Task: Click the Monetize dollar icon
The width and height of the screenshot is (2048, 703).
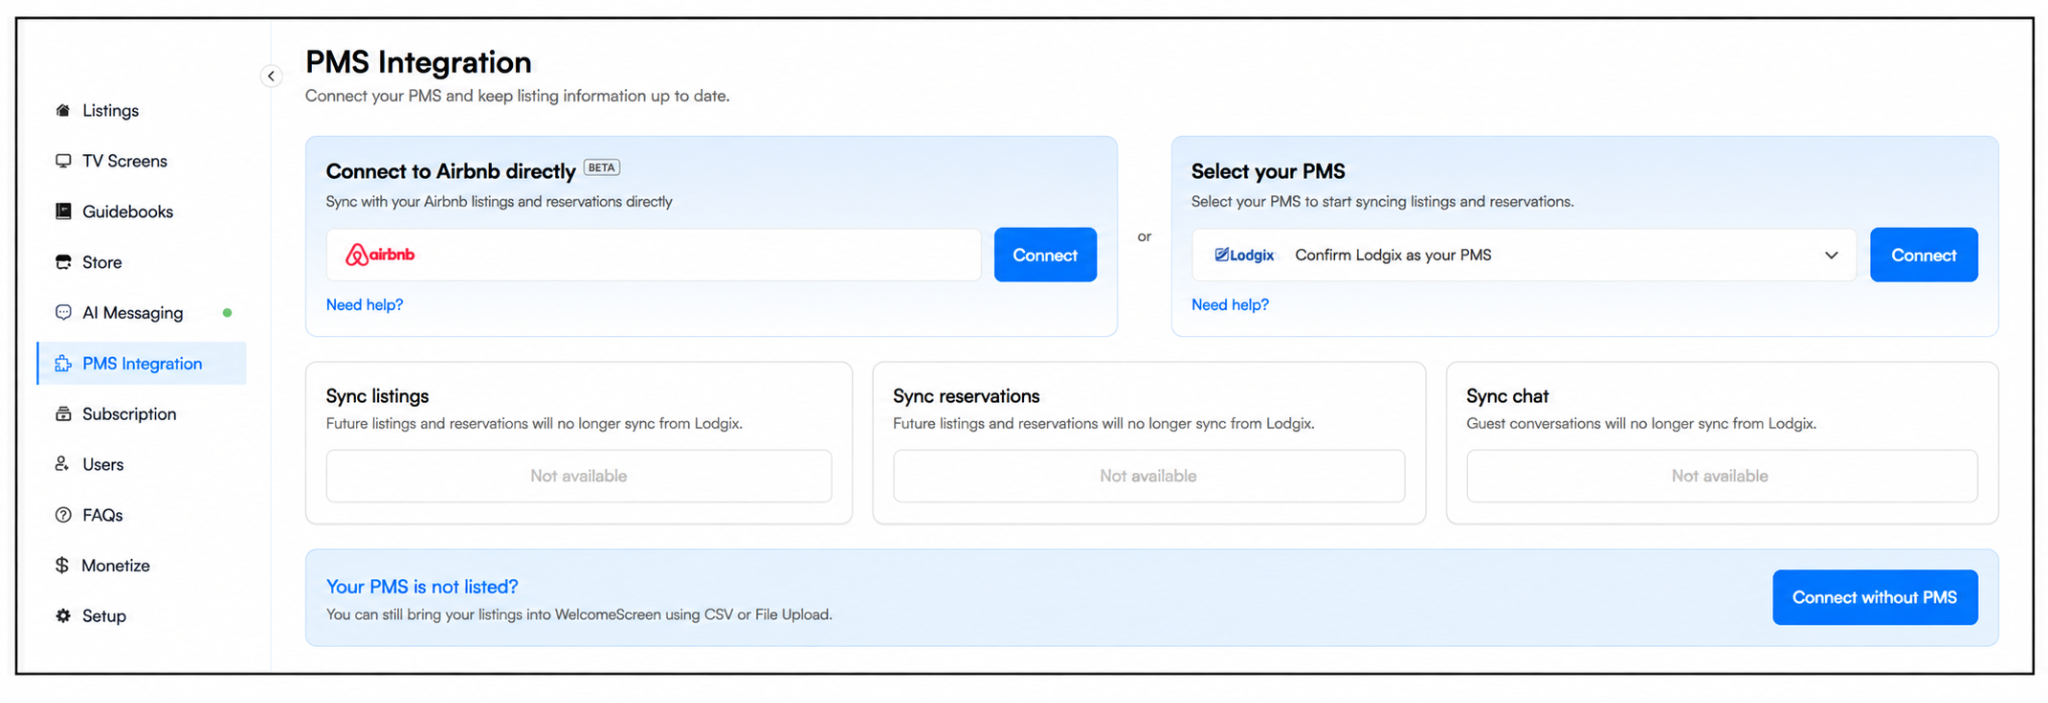Action: pos(62,565)
